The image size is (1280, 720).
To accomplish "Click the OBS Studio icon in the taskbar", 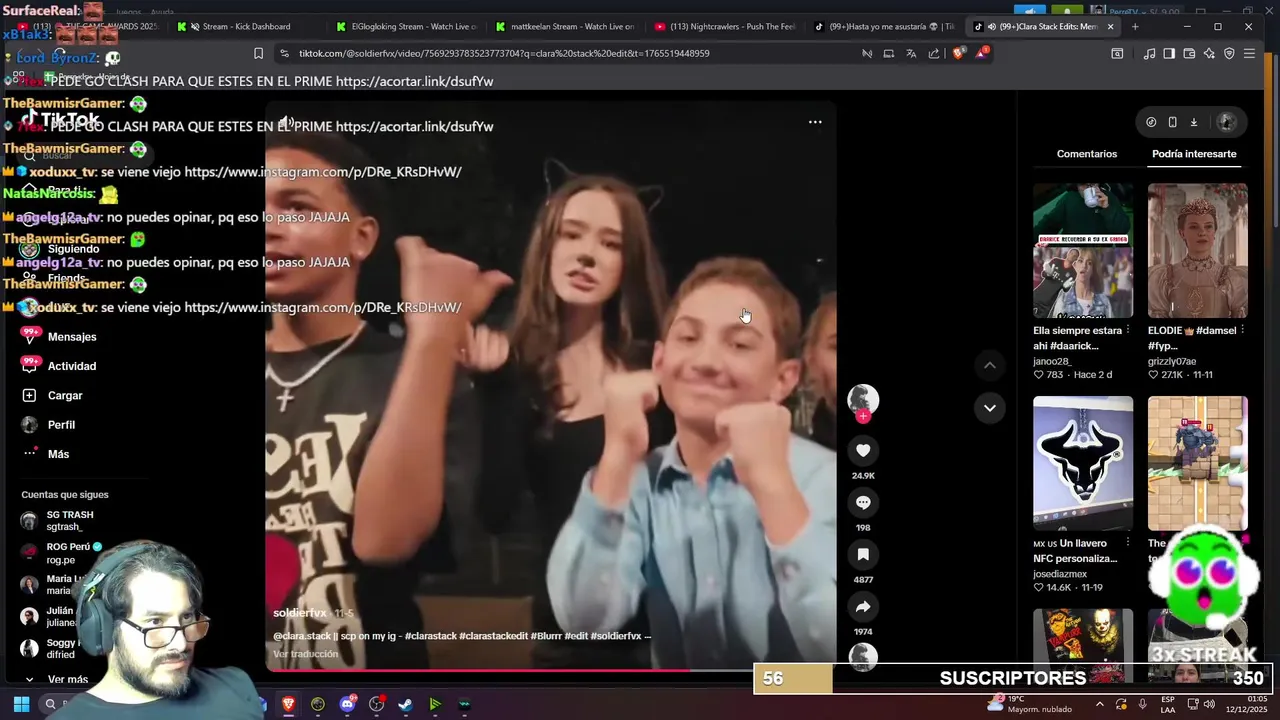I will point(376,704).
